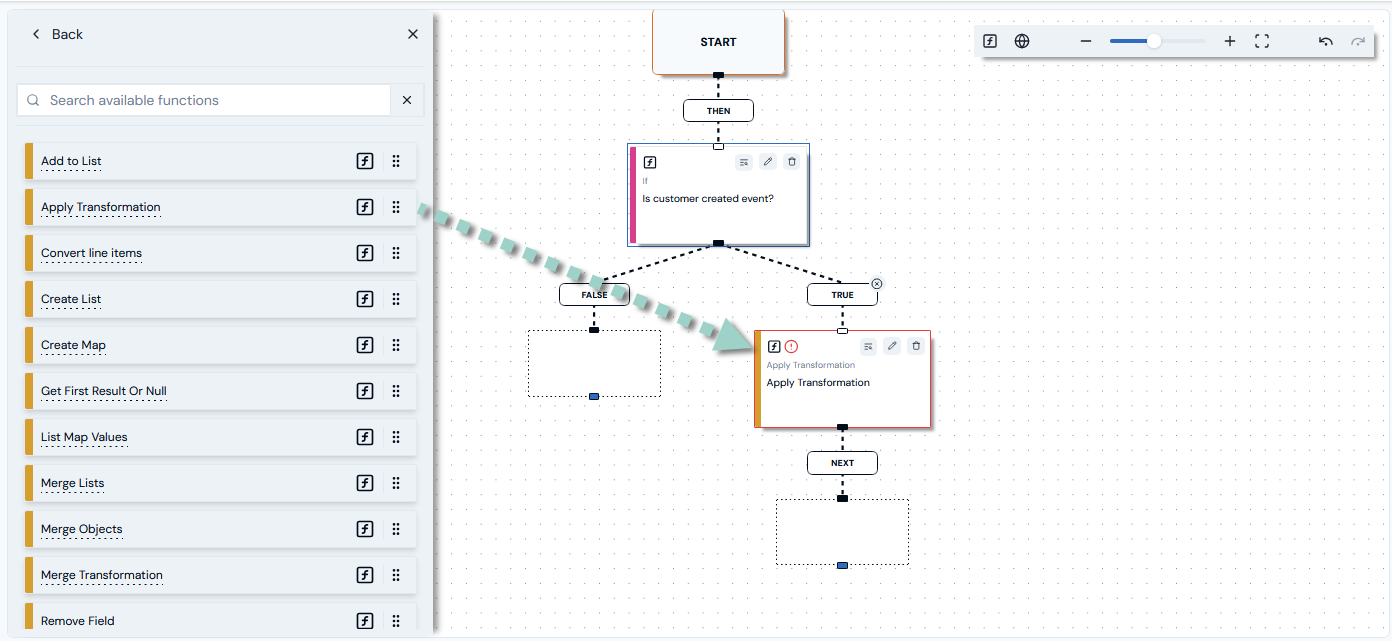Click the function icon on Merge Transformation
1392x641 pixels.
tap(365, 575)
